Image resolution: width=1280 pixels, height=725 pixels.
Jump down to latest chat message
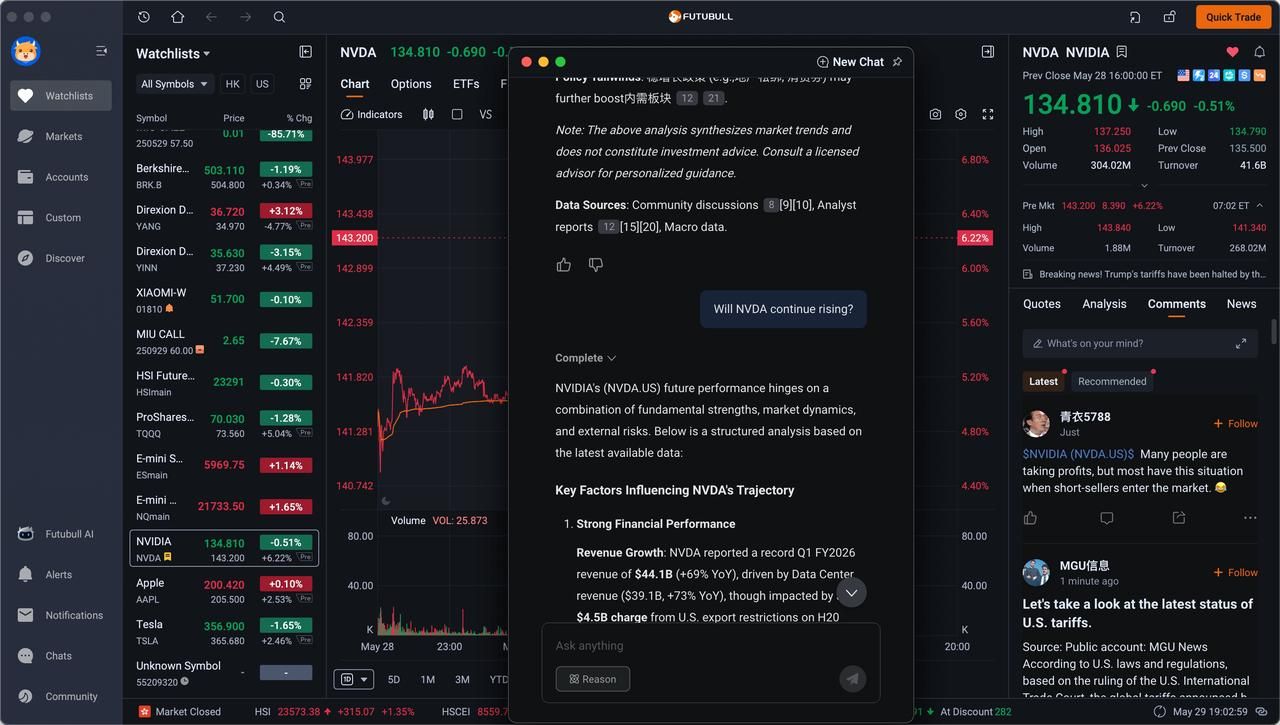tap(851, 592)
